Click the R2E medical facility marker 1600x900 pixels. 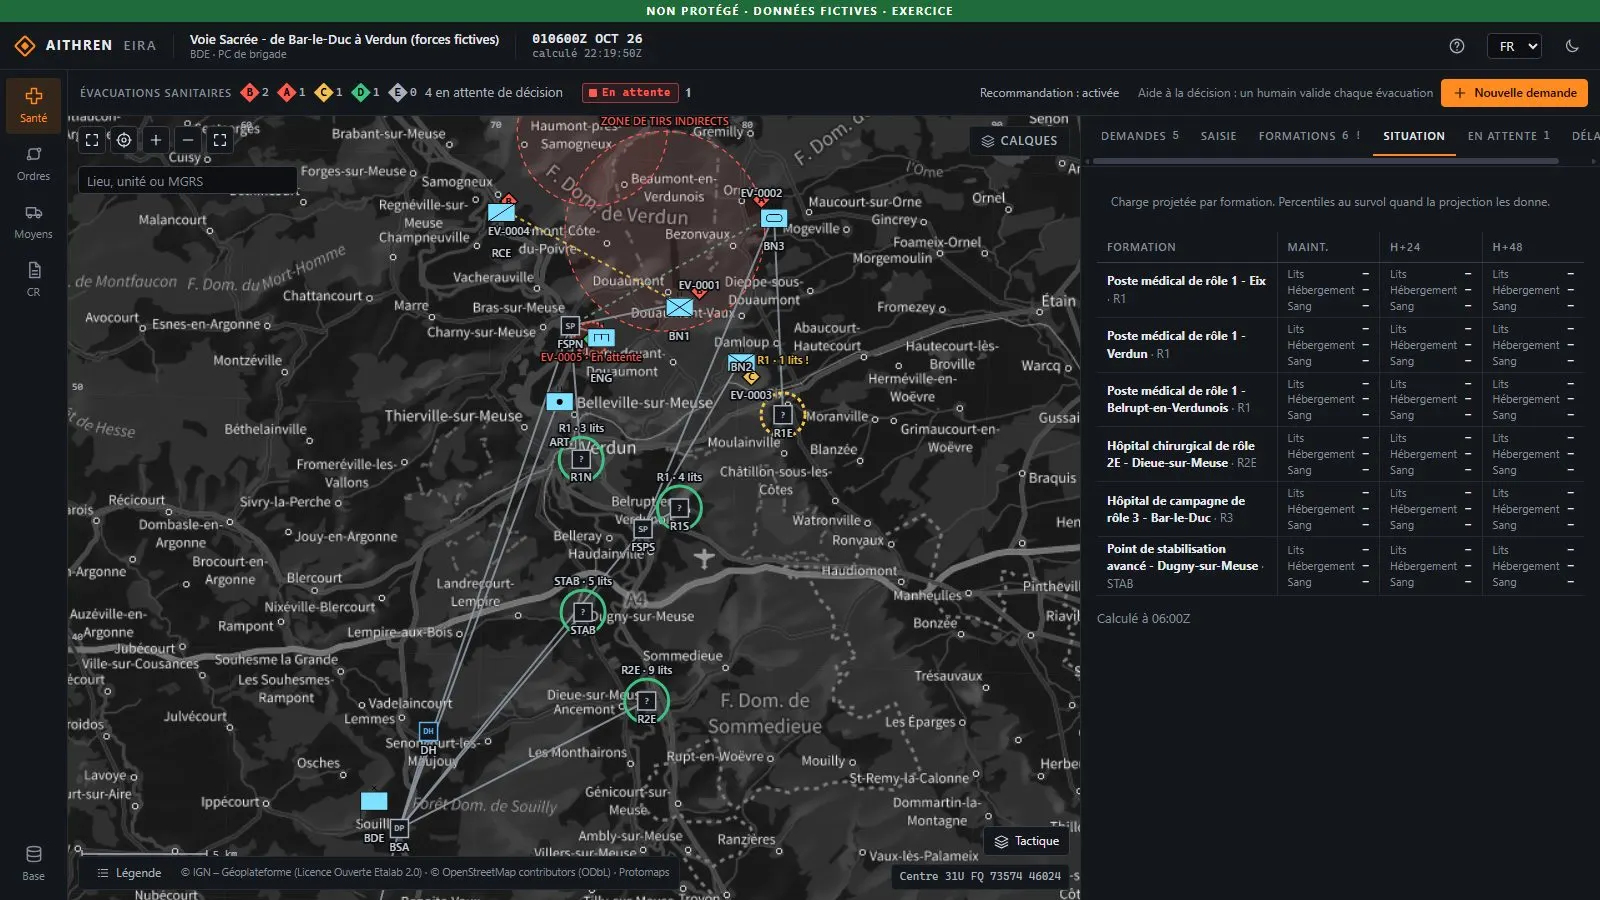coord(646,701)
